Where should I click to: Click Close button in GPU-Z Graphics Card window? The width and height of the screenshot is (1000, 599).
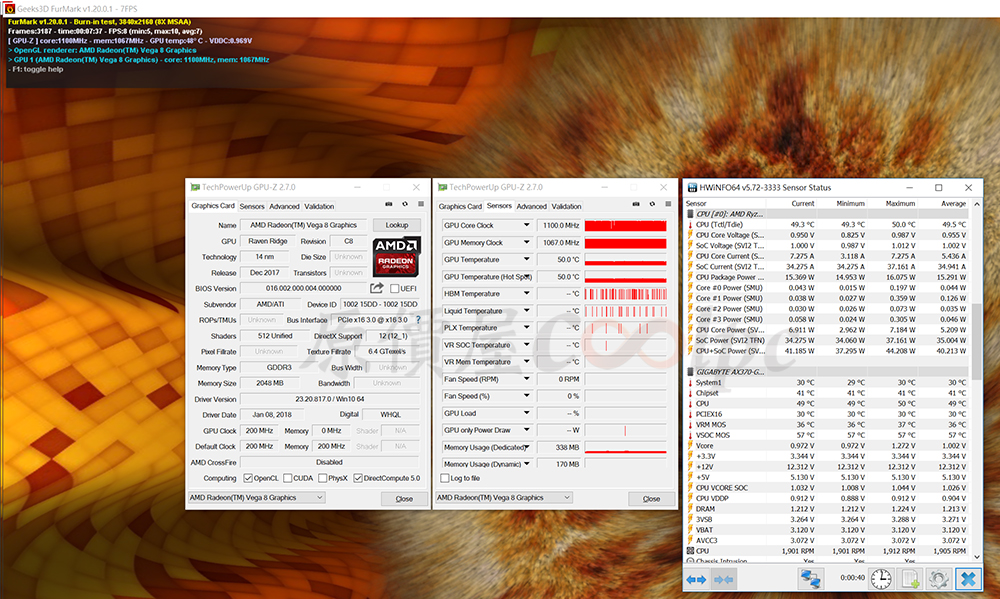point(404,499)
